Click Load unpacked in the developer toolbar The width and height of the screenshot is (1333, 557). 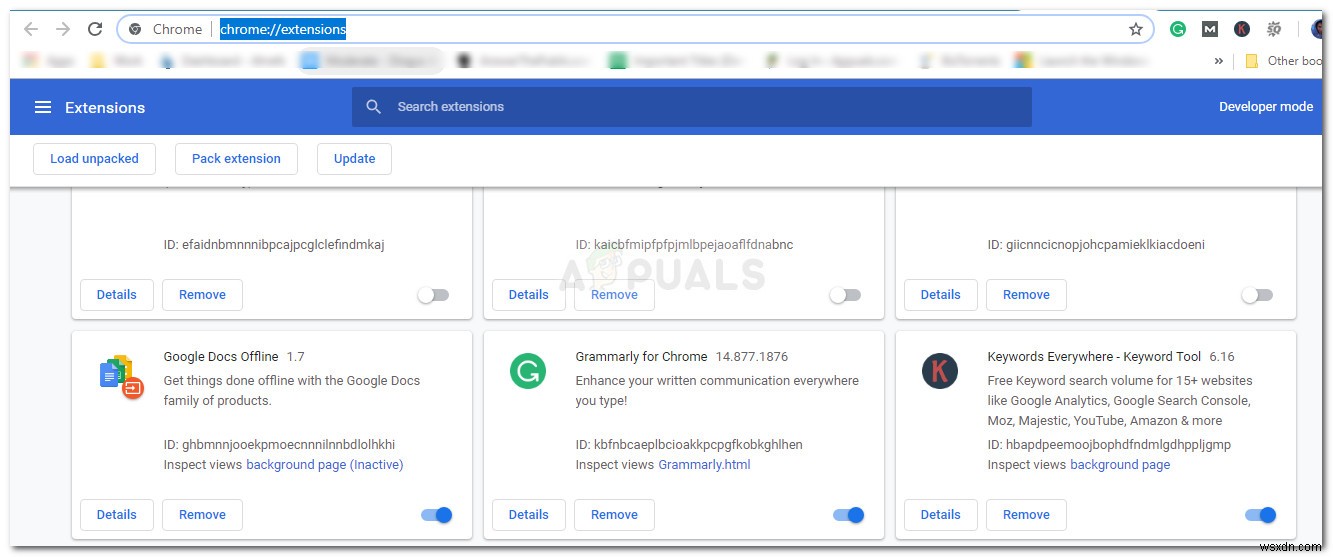point(94,158)
